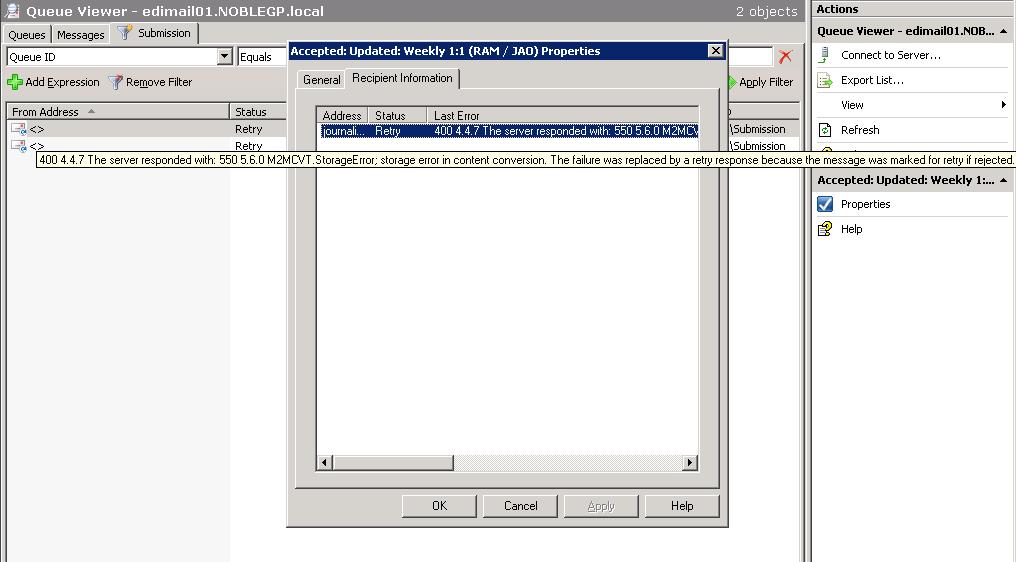Click horizontal scrollbar left arrow

(325, 463)
